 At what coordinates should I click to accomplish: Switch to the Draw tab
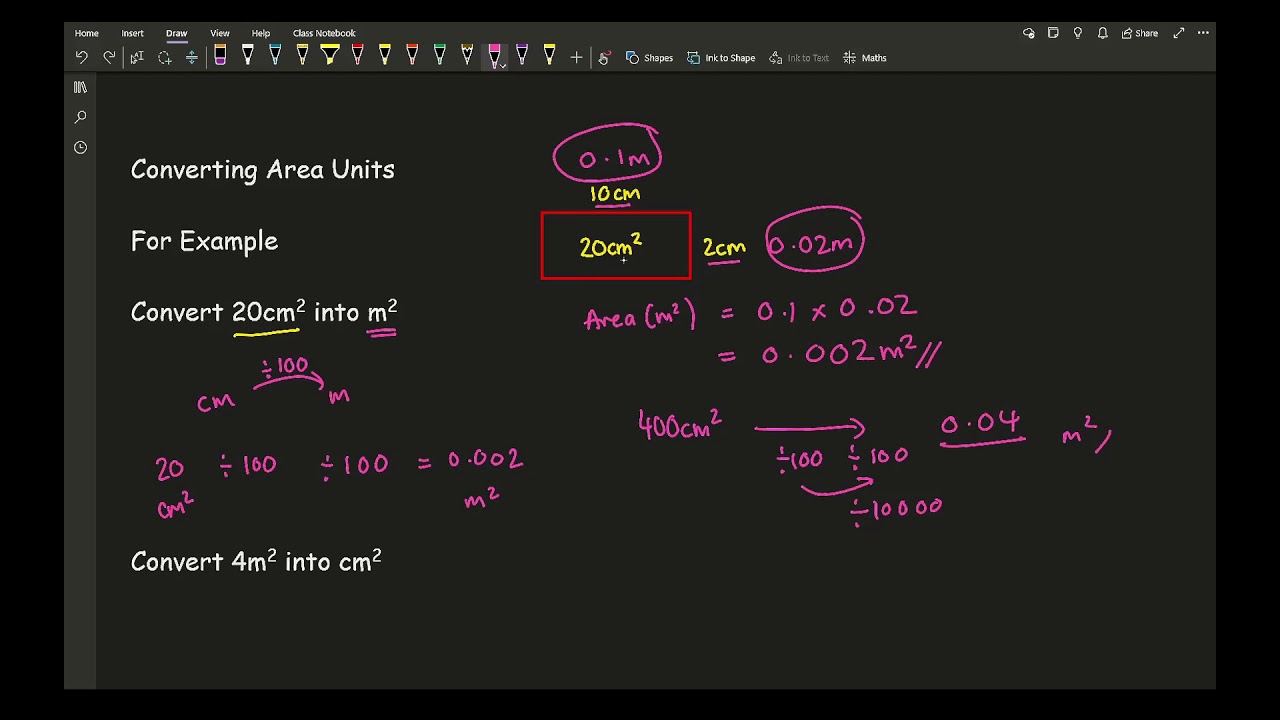(x=176, y=33)
